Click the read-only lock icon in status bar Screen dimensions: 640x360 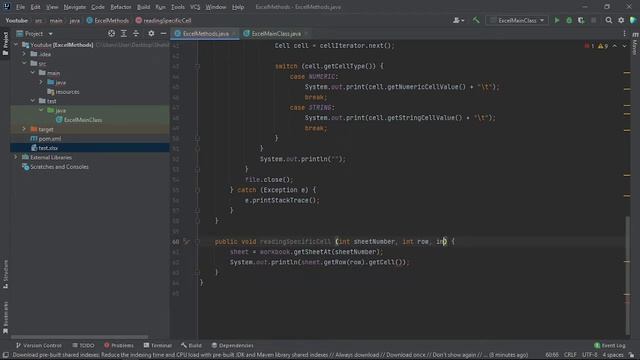(x=632, y=355)
